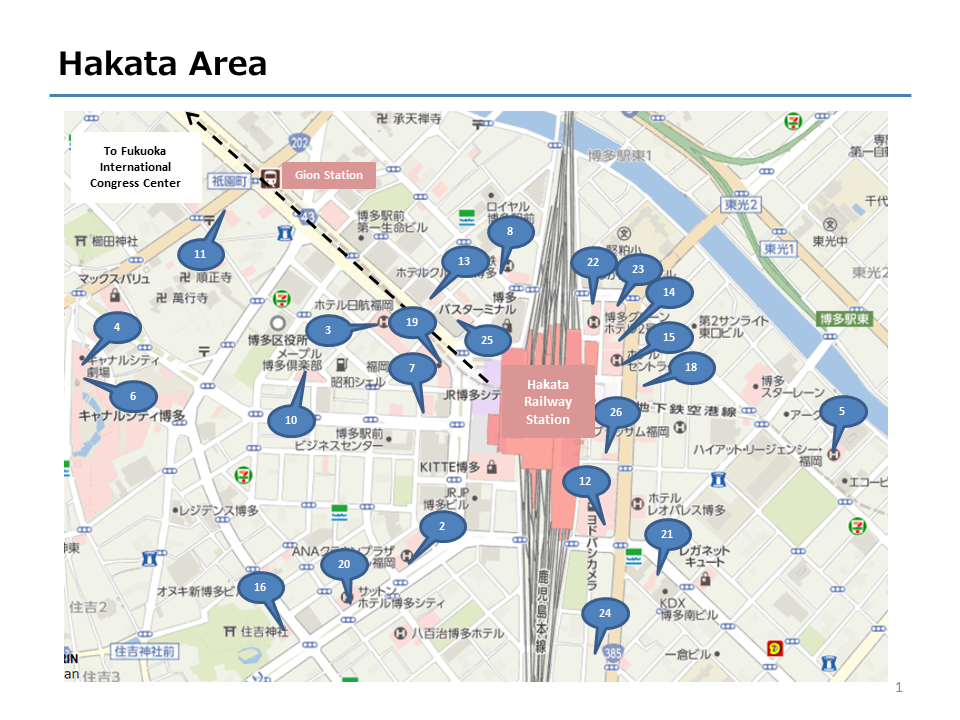Select map marker number 24

point(604,612)
